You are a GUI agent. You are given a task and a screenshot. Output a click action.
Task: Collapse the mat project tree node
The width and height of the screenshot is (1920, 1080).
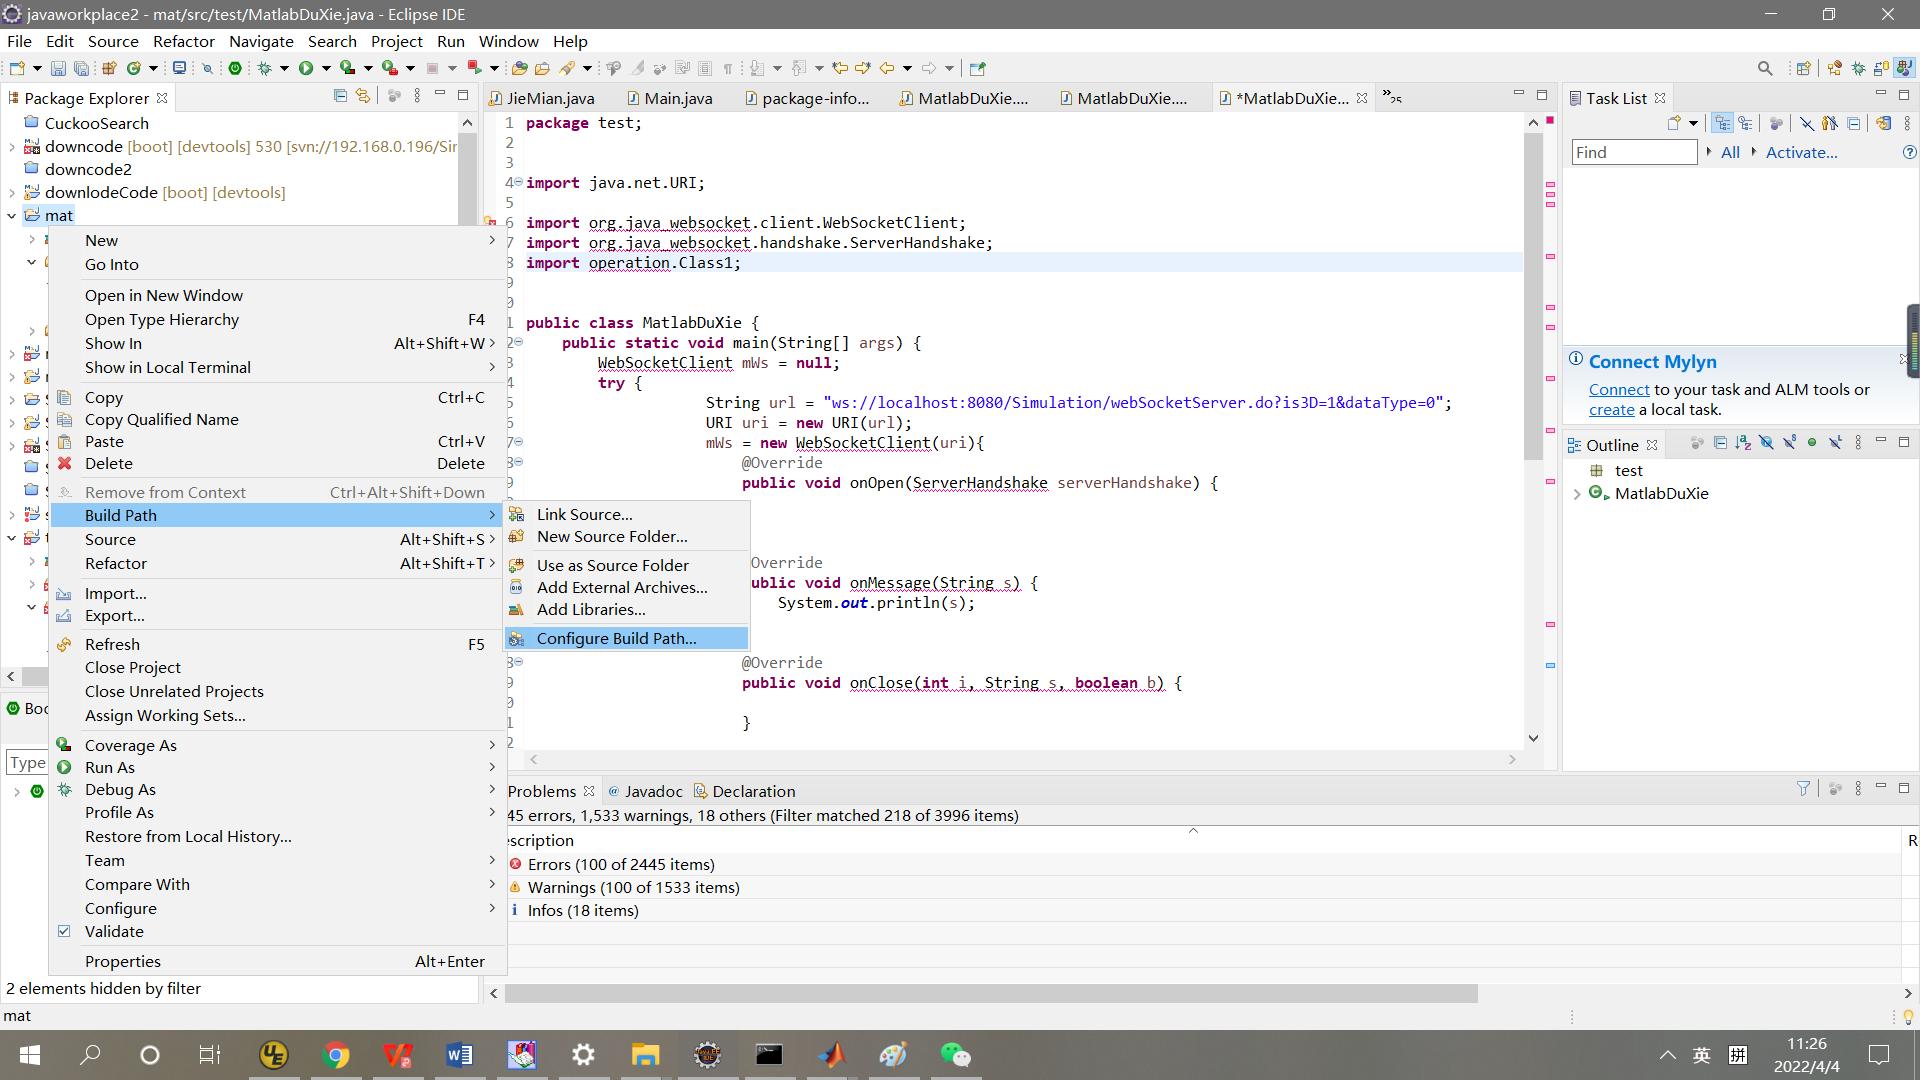12,215
